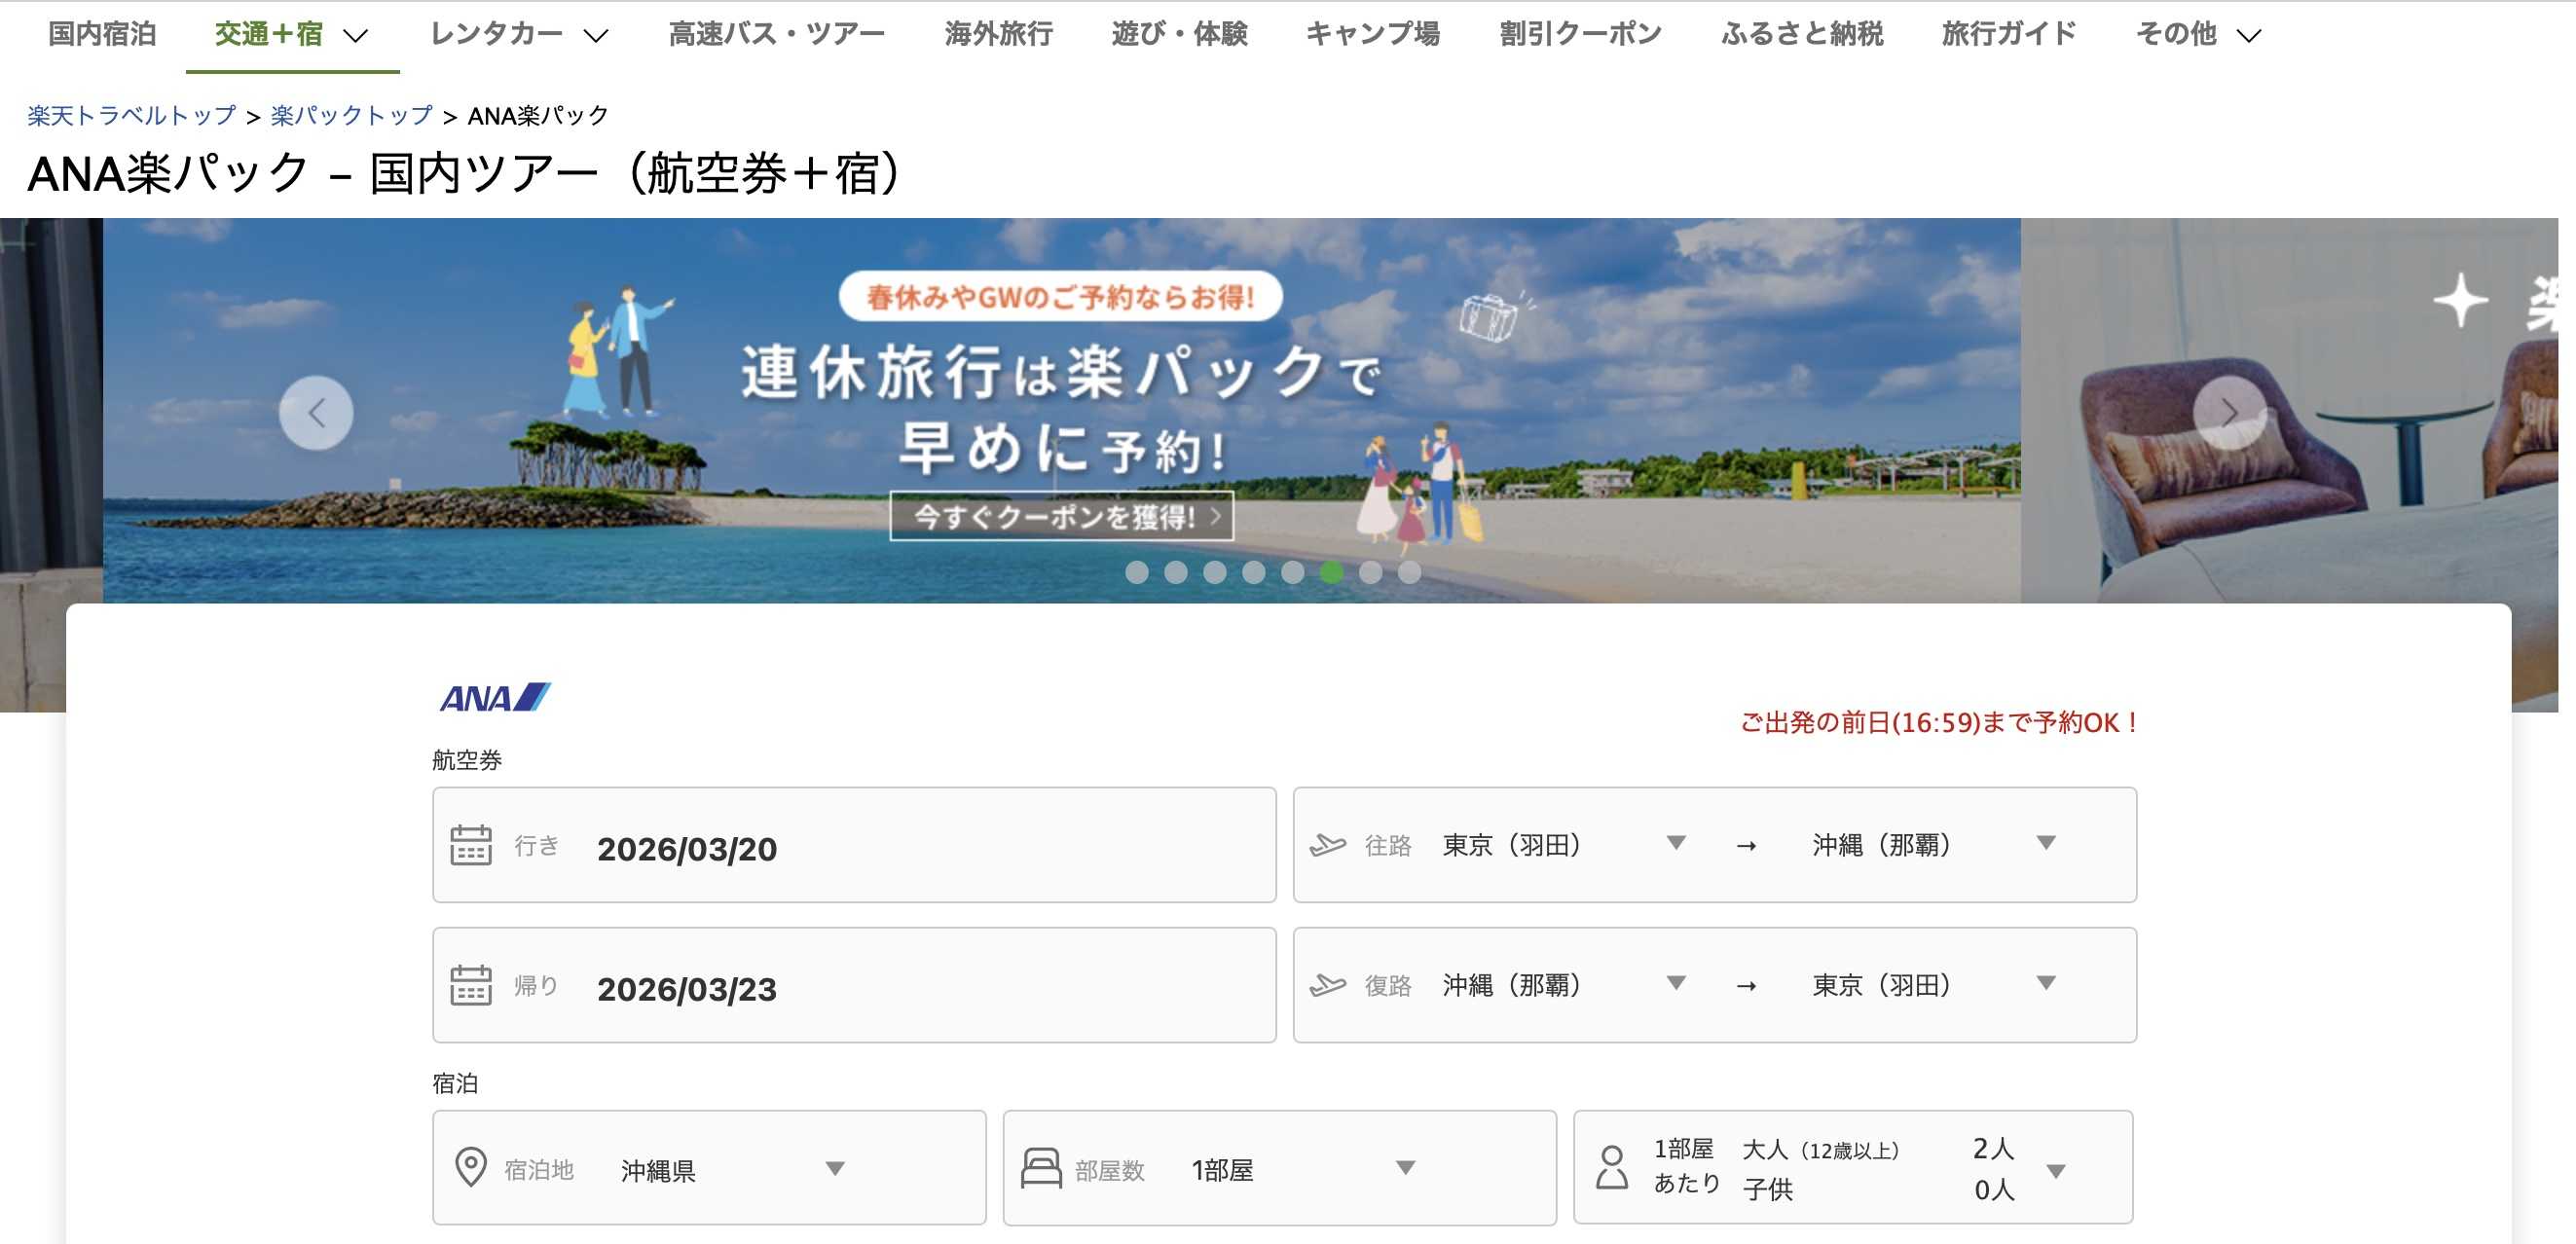Image resolution: width=2576 pixels, height=1244 pixels.
Task: Select the first carousel indicator dot
Action: coord(1136,572)
